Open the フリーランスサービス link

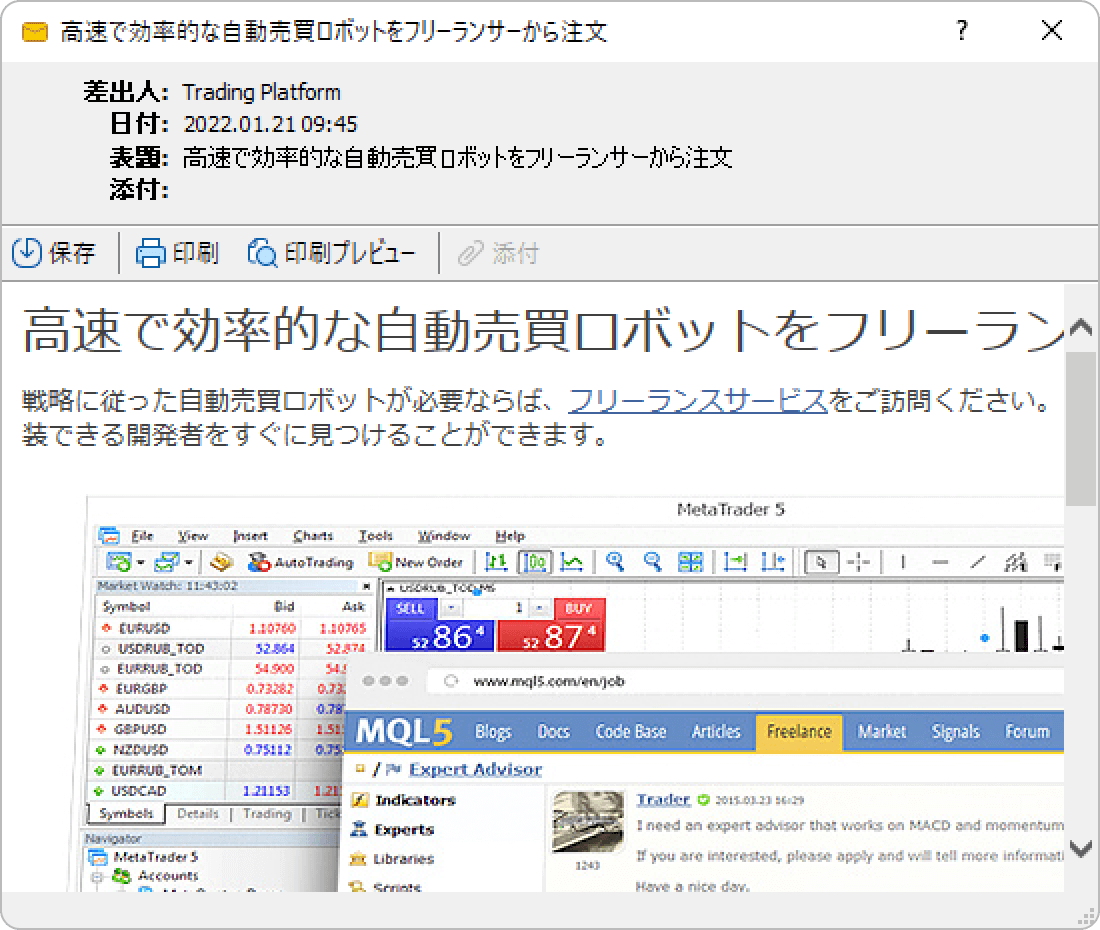[696, 398]
